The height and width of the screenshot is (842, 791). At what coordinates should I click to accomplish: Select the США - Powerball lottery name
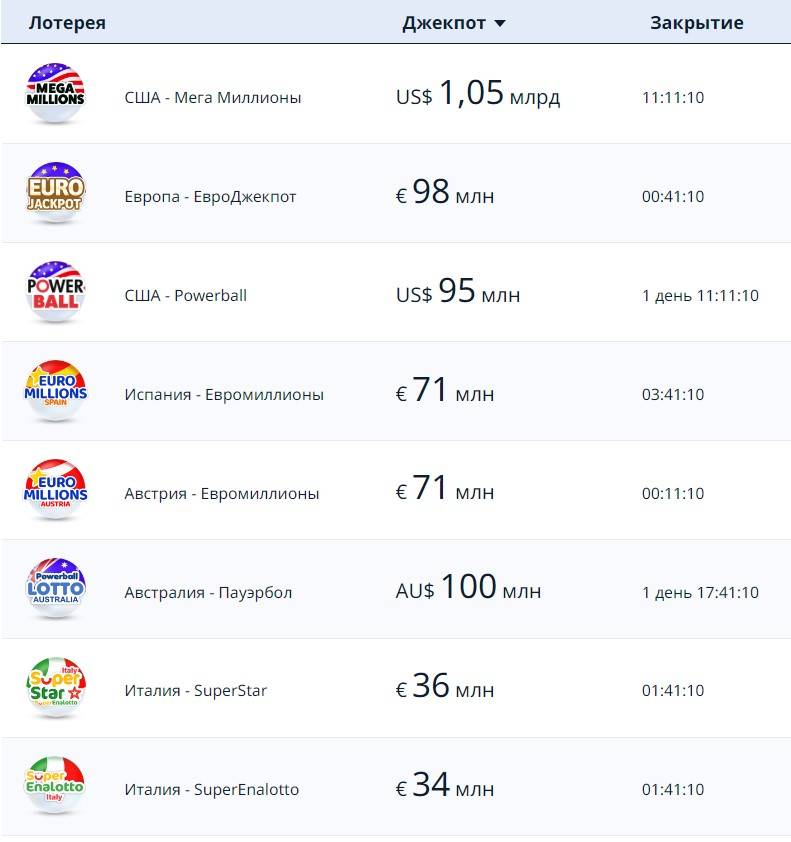[x=185, y=296]
